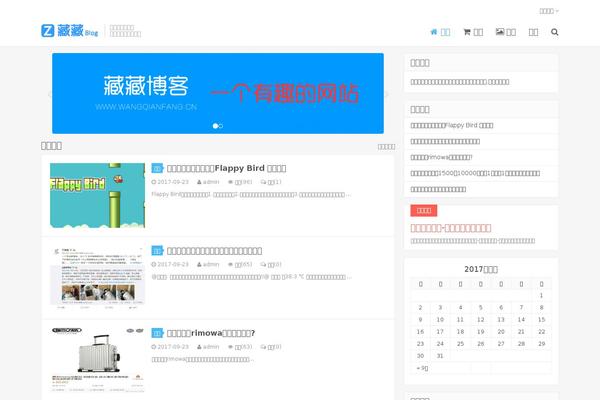Open the sidebar link mentioning 1500 and 10000
Image resolution: width=600 pixels, height=400 pixels.
point(475,173)
